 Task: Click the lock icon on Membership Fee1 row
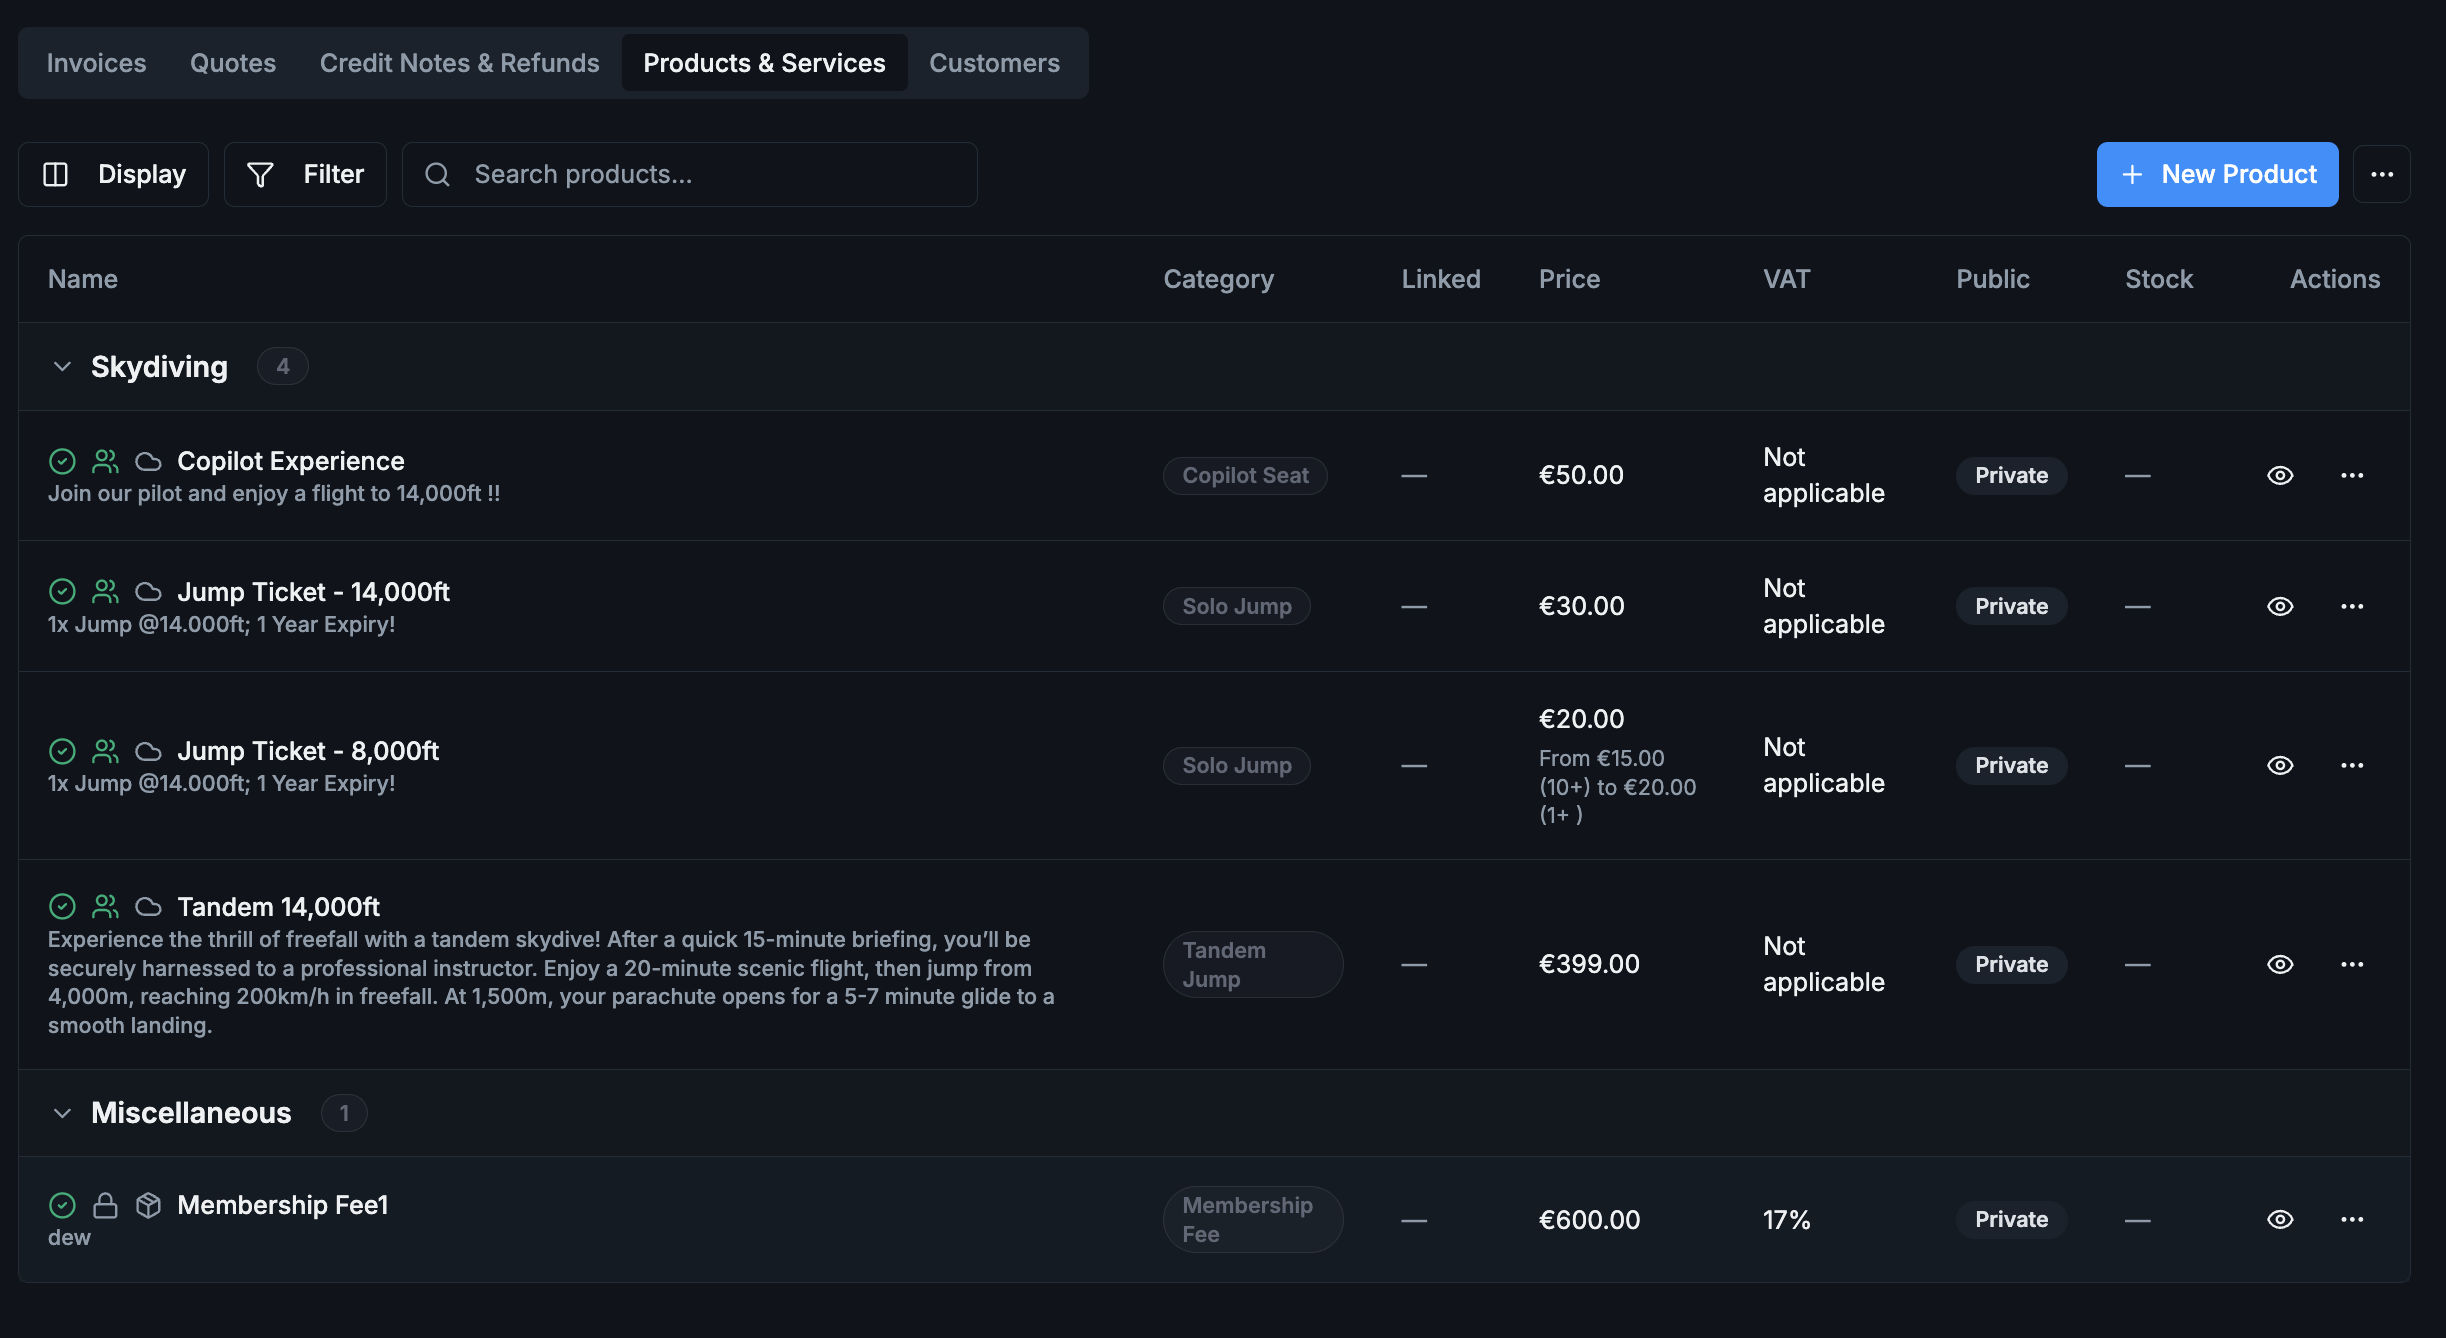click(105, 1205)
